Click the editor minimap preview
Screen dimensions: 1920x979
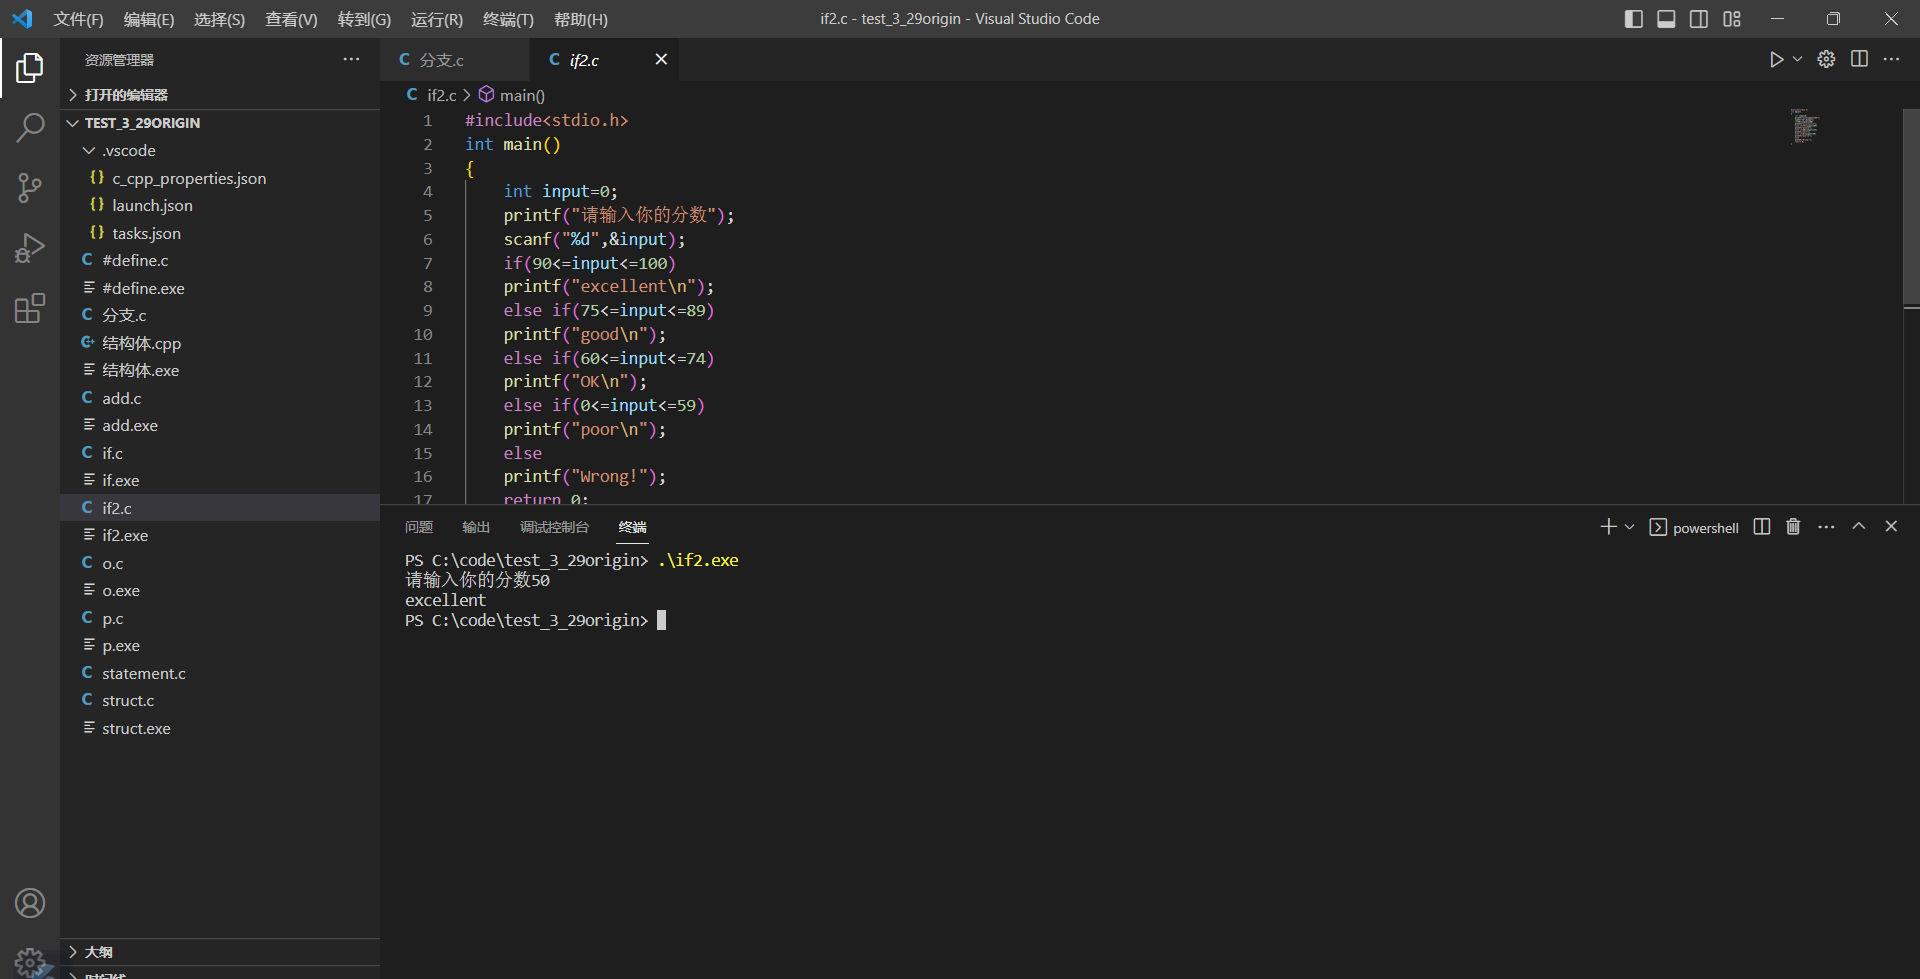point(1805,127)
